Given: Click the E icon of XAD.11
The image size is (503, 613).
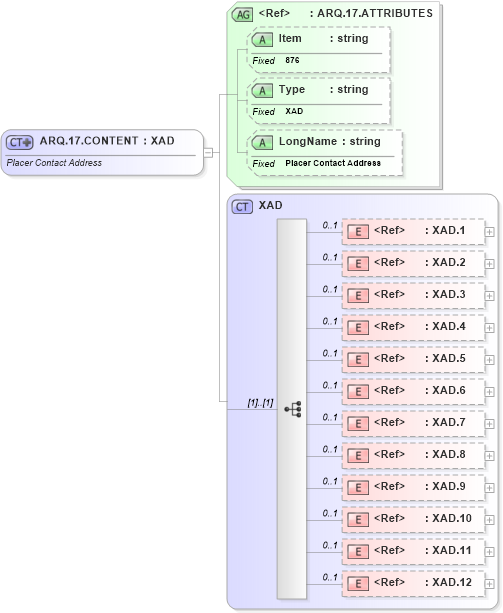Looking at the screenshot, I should coord(358,552).
